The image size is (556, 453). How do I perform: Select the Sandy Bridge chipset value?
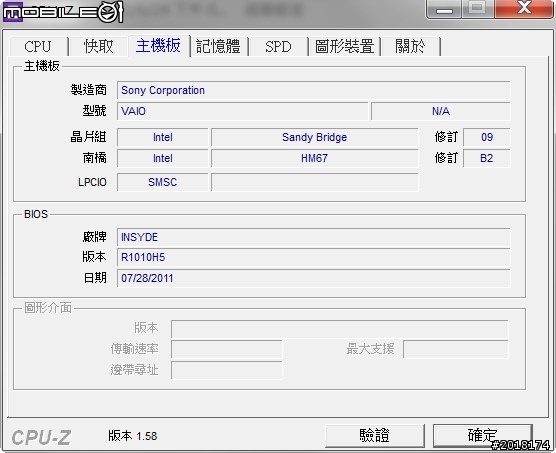(x=315, y=137)
